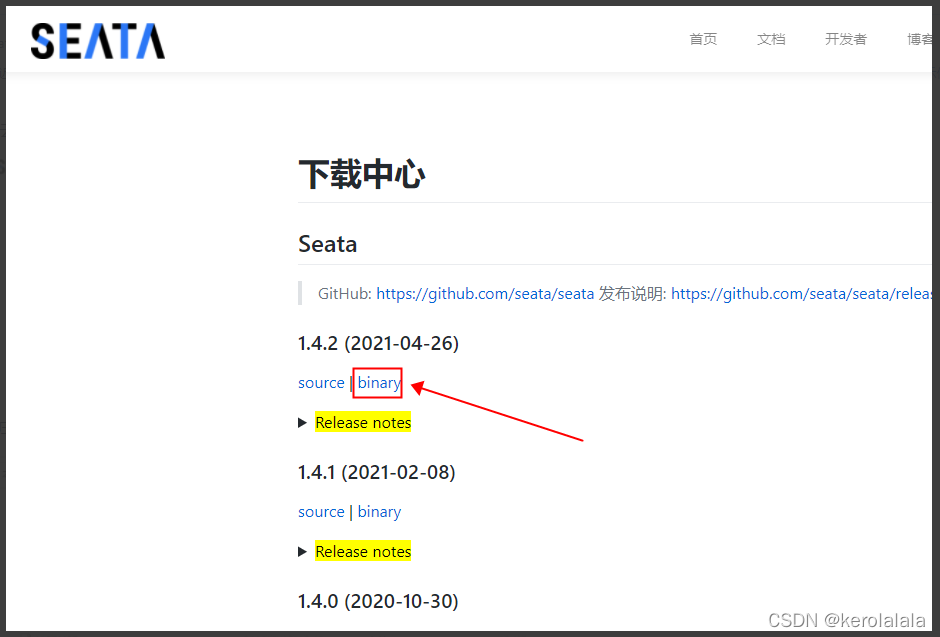The height and width of the screenshot is (637, 940).
Task: Open the 首页 menu item
Action: coord(703,40)
